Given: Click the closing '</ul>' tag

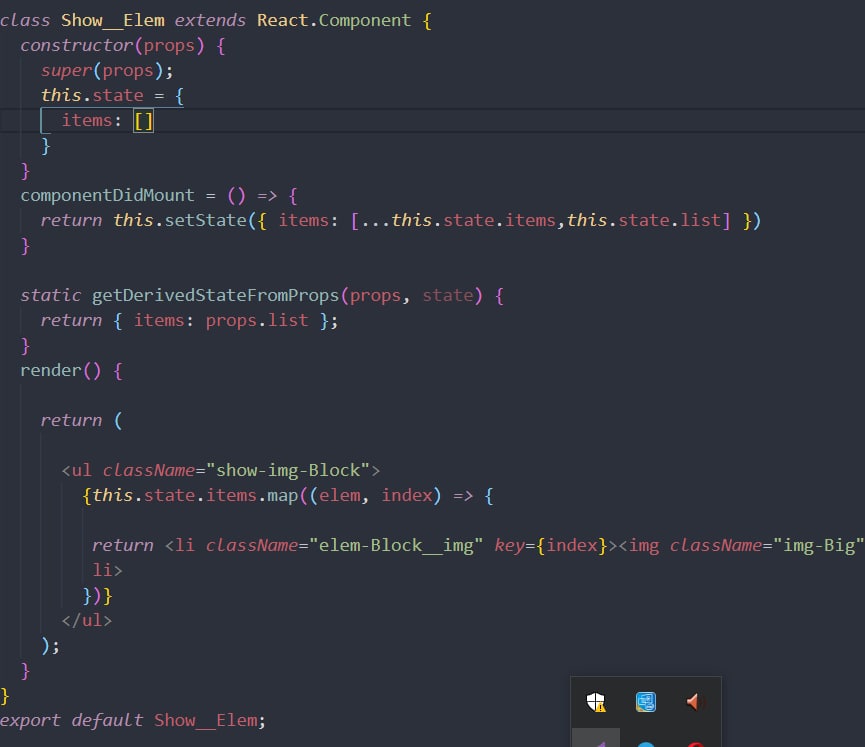Looking at the screenshot, I should click(87, 620).
